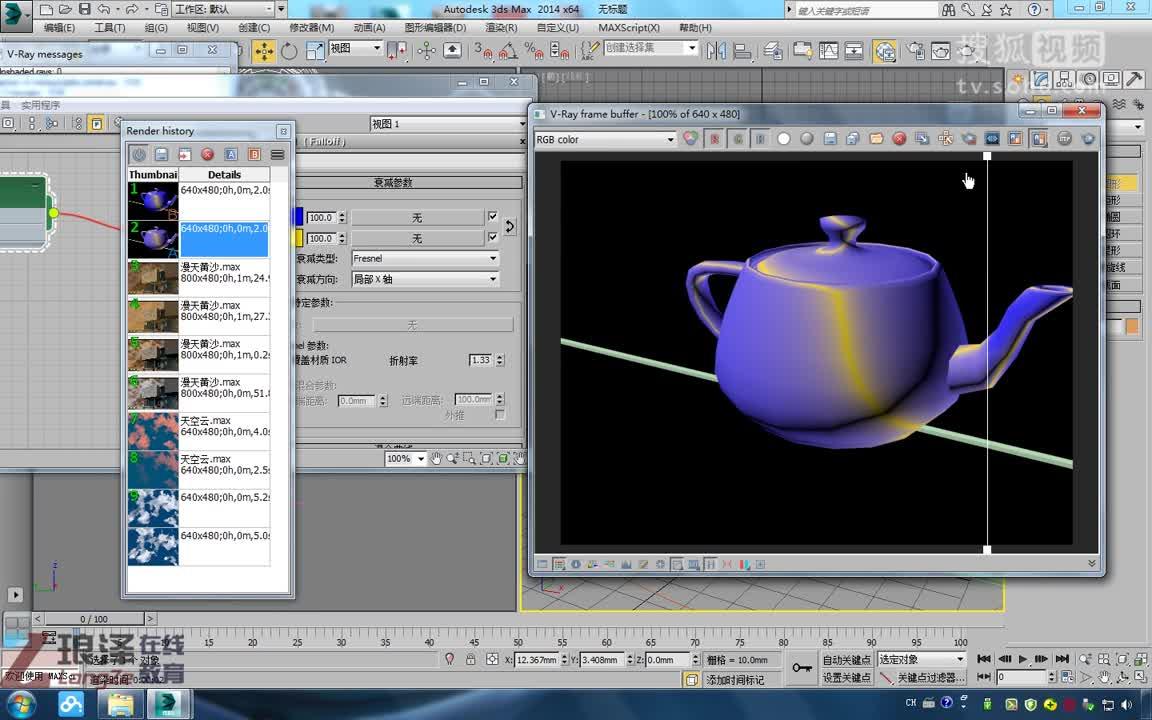The image size is (1152, 720).
Task: Toggle the red channel in V-Ray frame buffer
Action: (x=714, y=138)
